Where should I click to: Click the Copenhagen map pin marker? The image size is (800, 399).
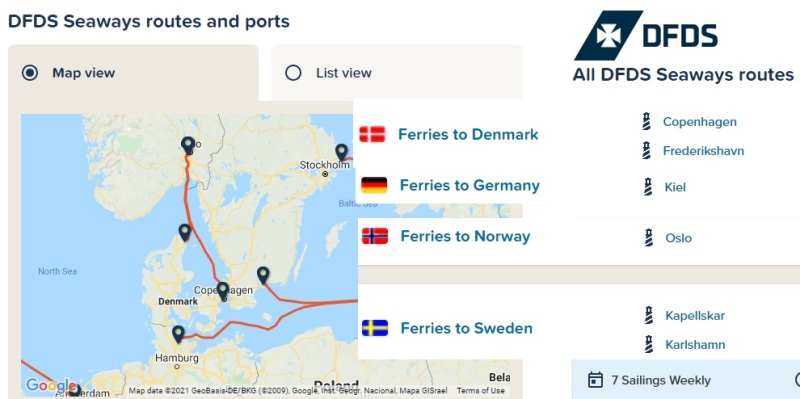222,291
